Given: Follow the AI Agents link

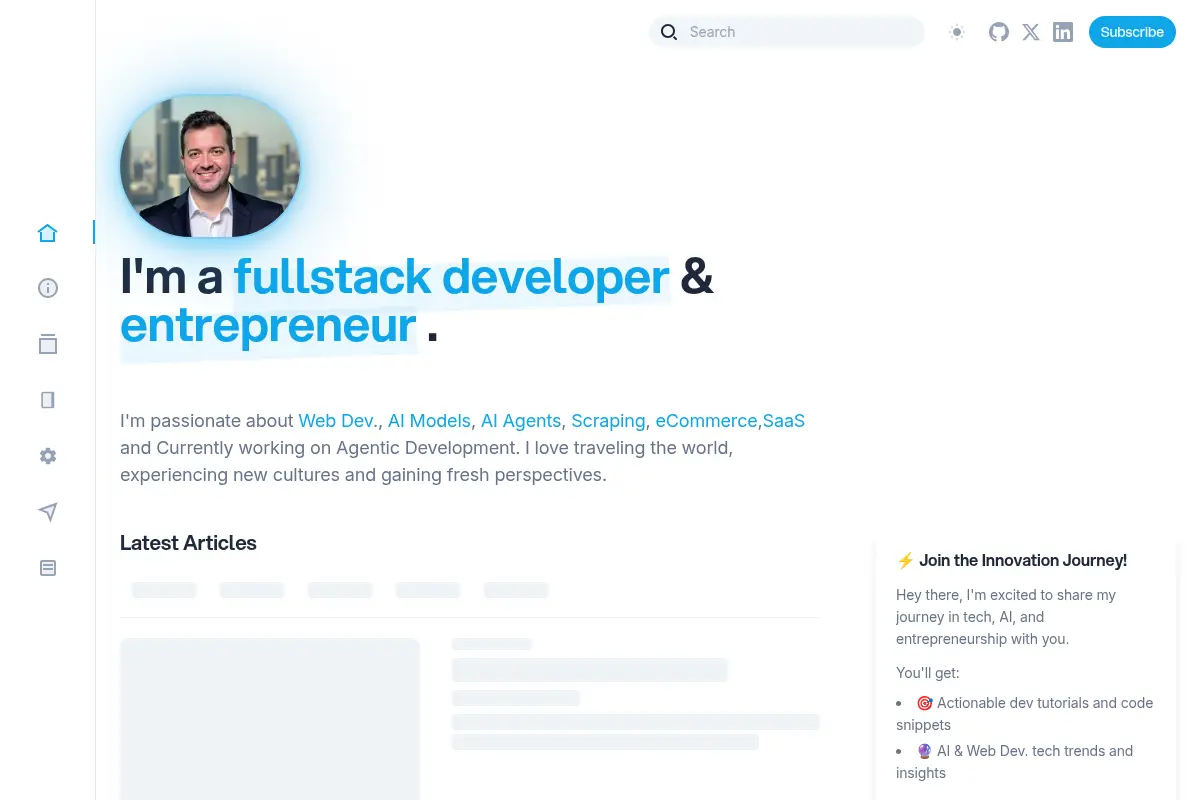Looking at the screenshot, I should (x=521, y=421).
